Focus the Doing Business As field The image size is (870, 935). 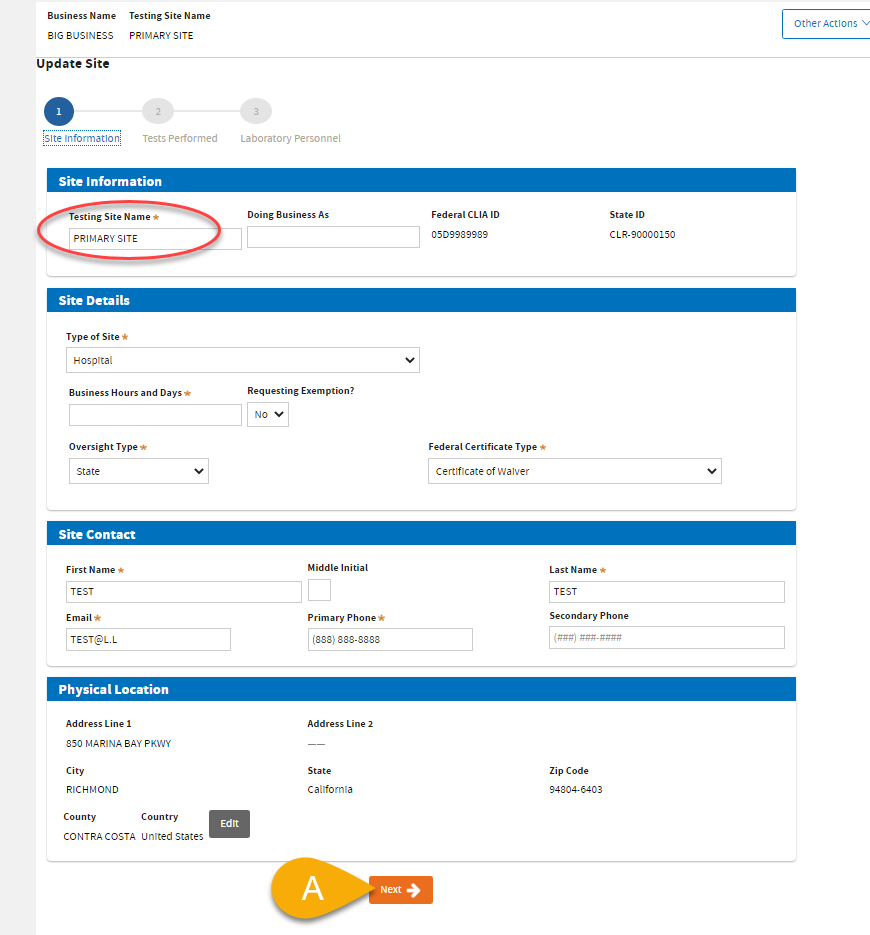[333, 237]
